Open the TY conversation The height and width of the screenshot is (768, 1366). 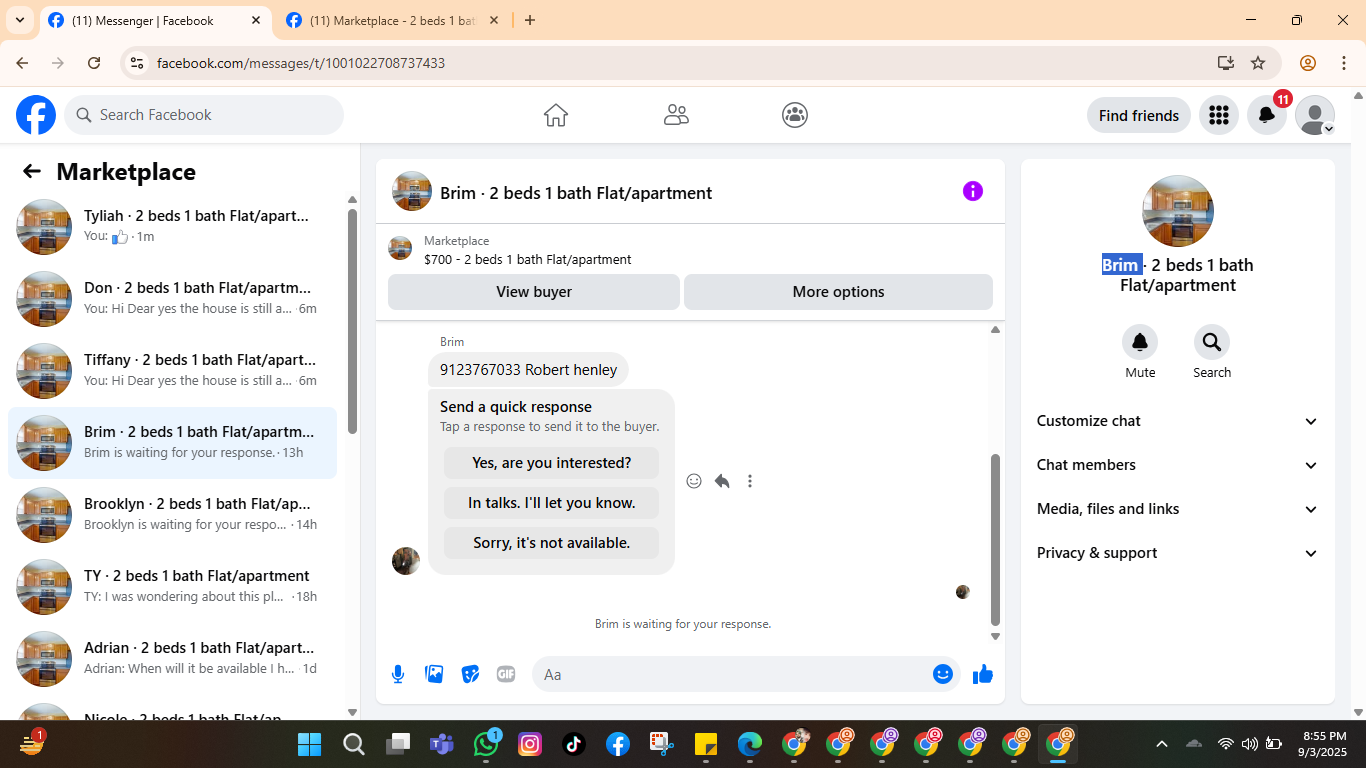coord(172,587)
